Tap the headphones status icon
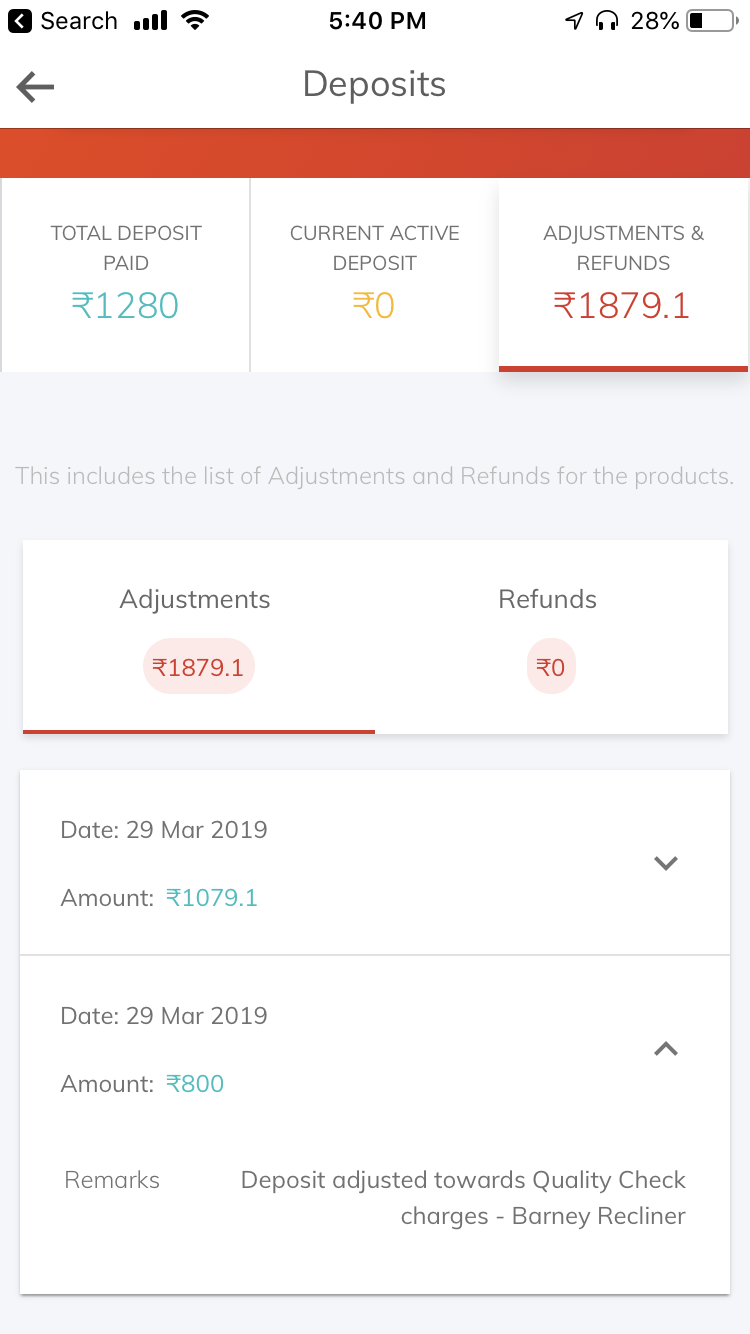This screenshot has height=1334, width=750. (606, 21)
